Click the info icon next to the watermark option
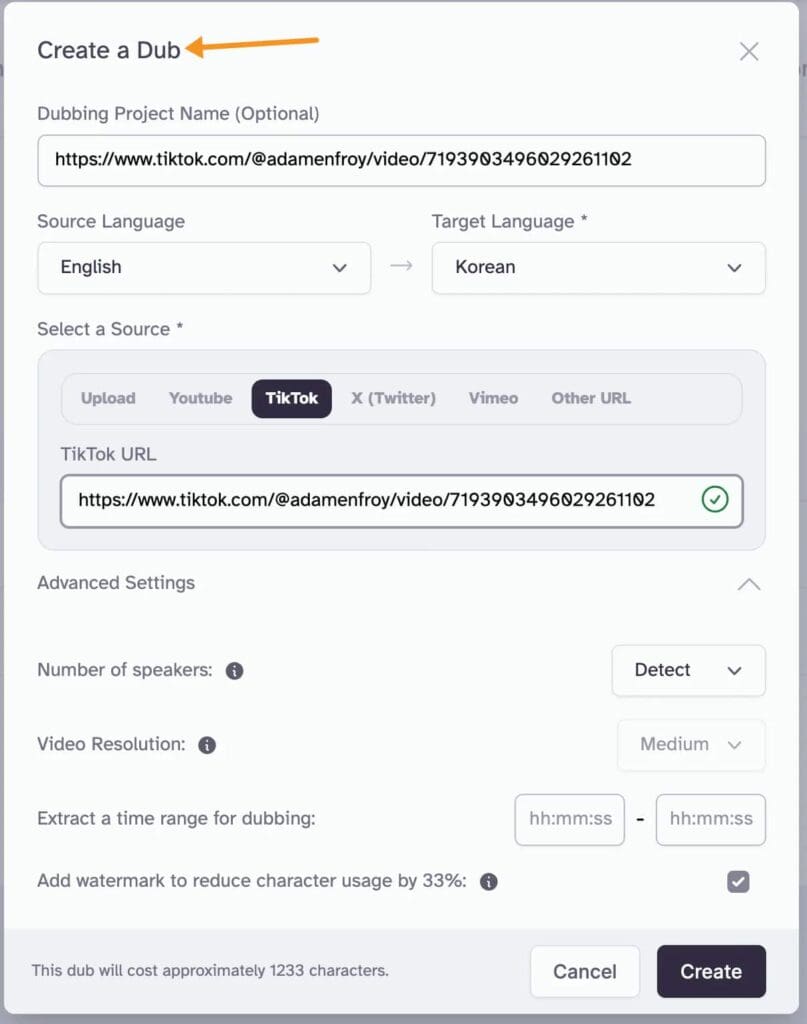 point(489,882)
